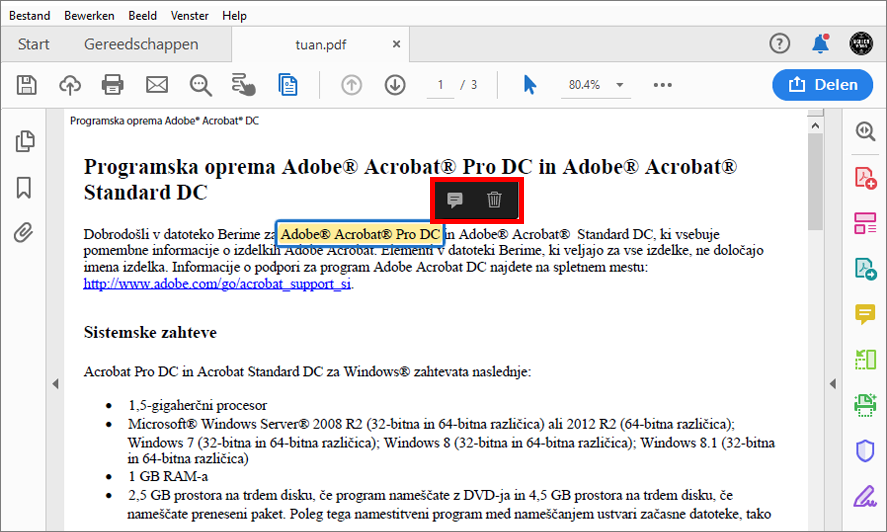
Task: Open the Beeld menu
Action: (142, 15)
